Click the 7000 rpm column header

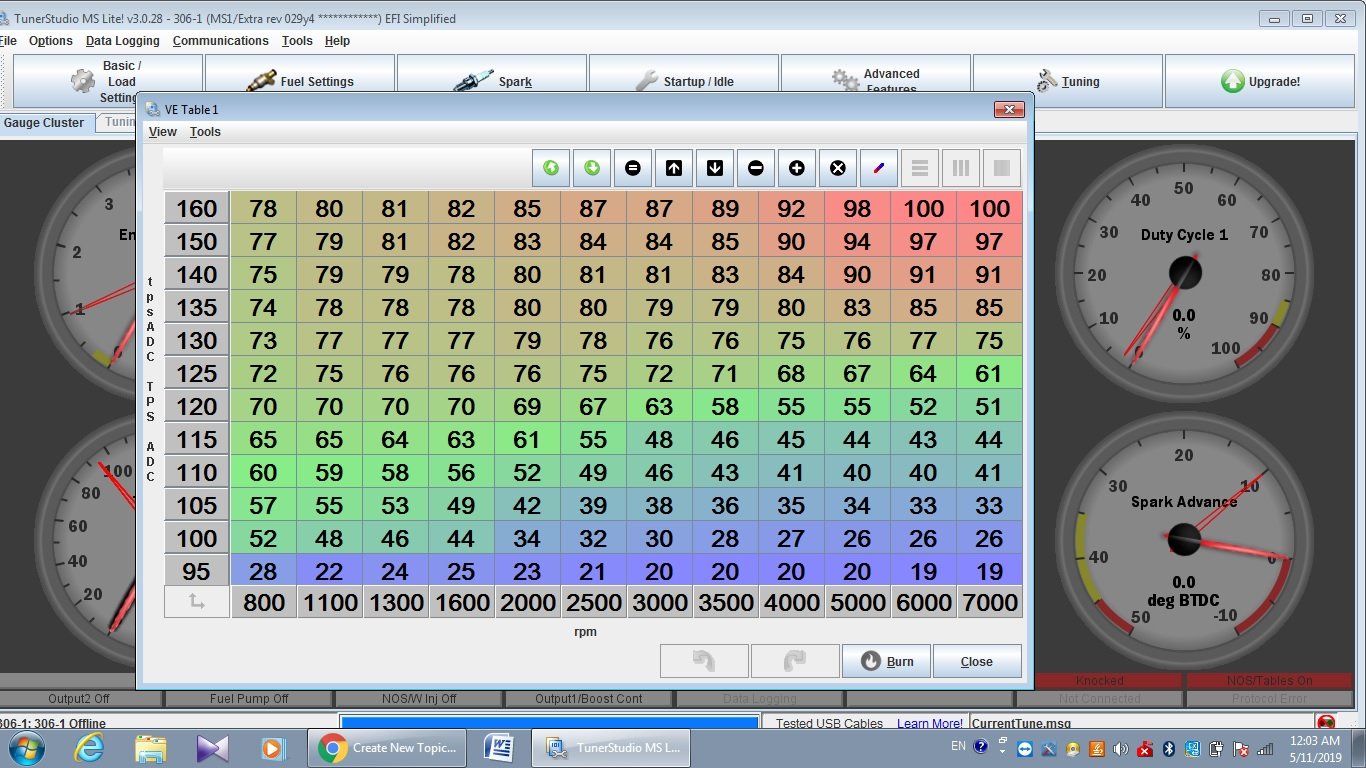(989, 602)
